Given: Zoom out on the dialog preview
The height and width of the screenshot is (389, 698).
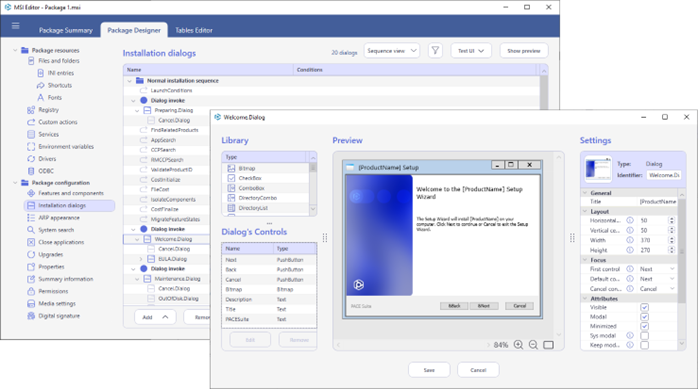Looking at the screenshot, I should (x=533, y=345).
